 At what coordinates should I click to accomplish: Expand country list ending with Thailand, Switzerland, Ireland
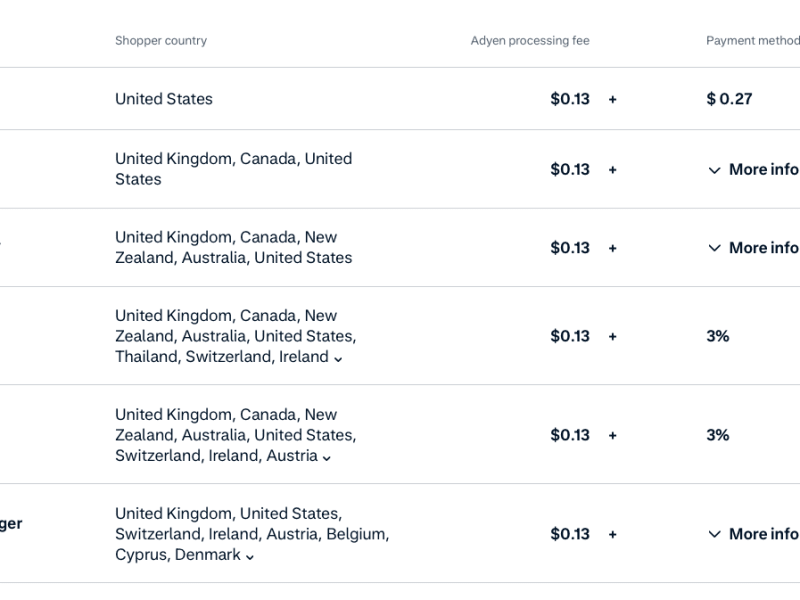coord(338,359)
